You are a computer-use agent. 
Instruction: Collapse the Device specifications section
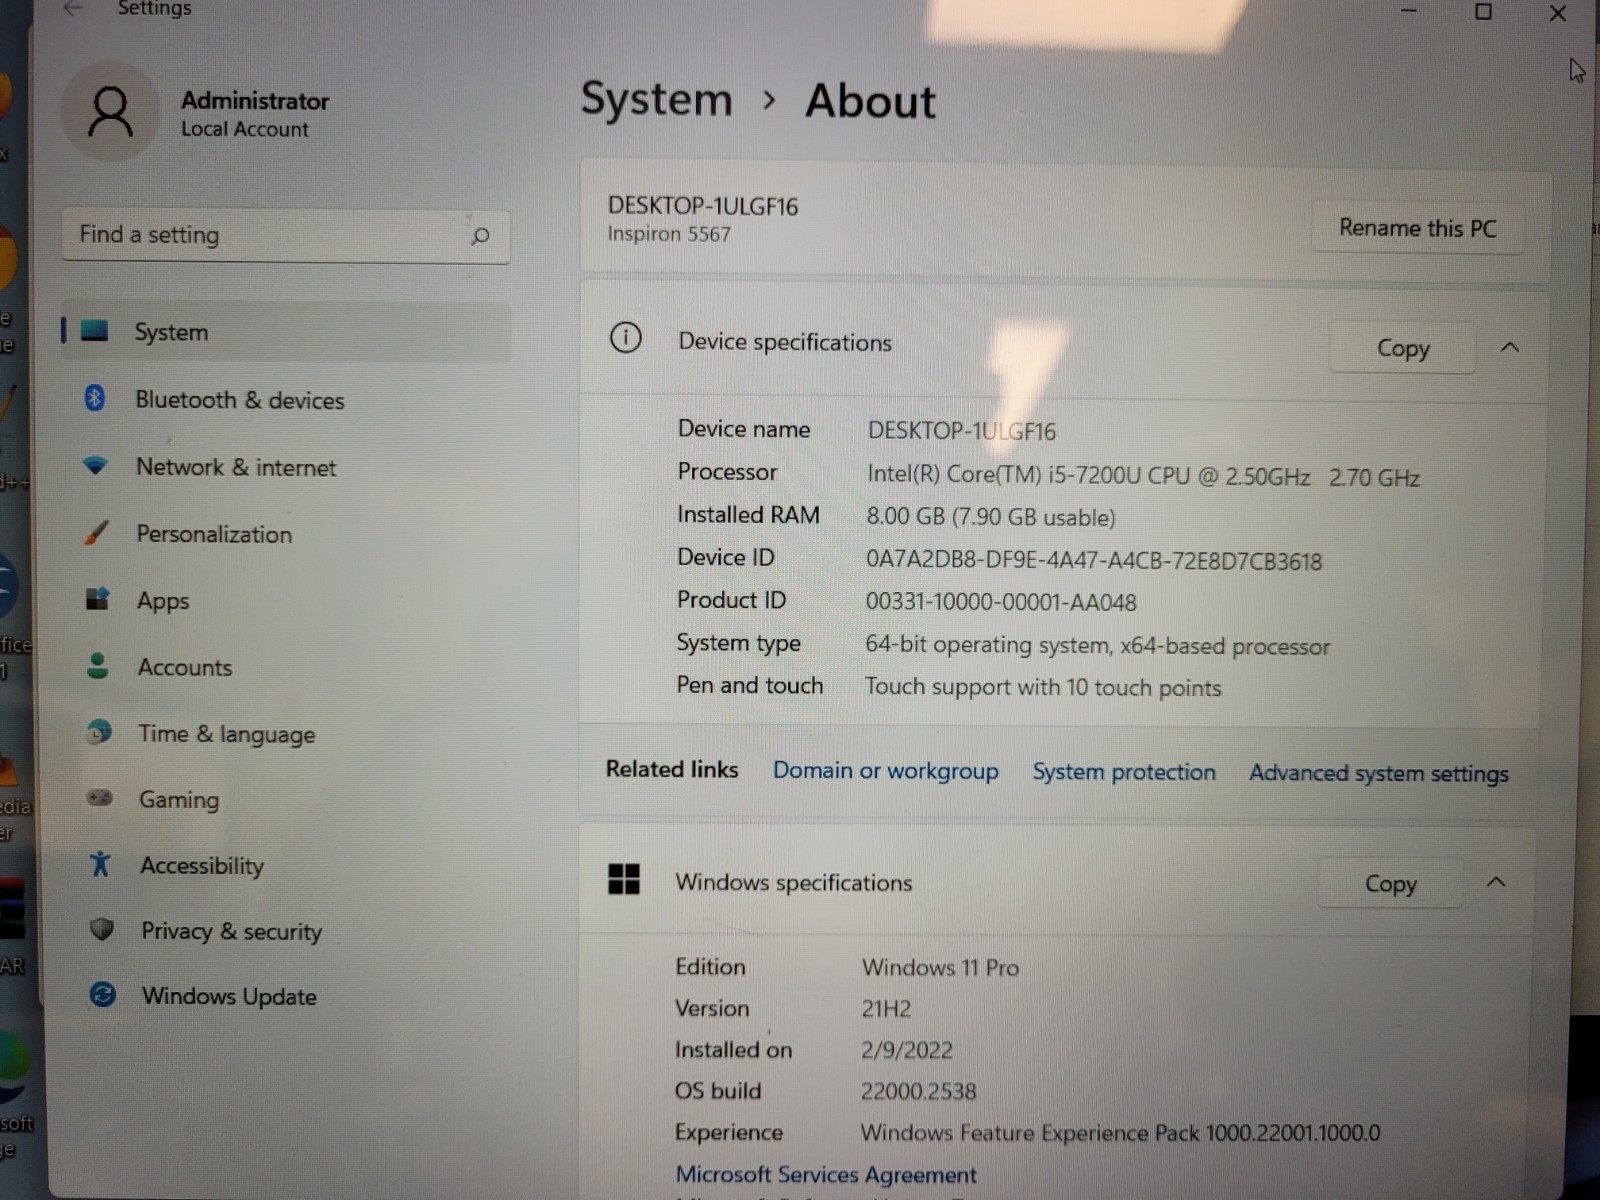coord(1510,347)
